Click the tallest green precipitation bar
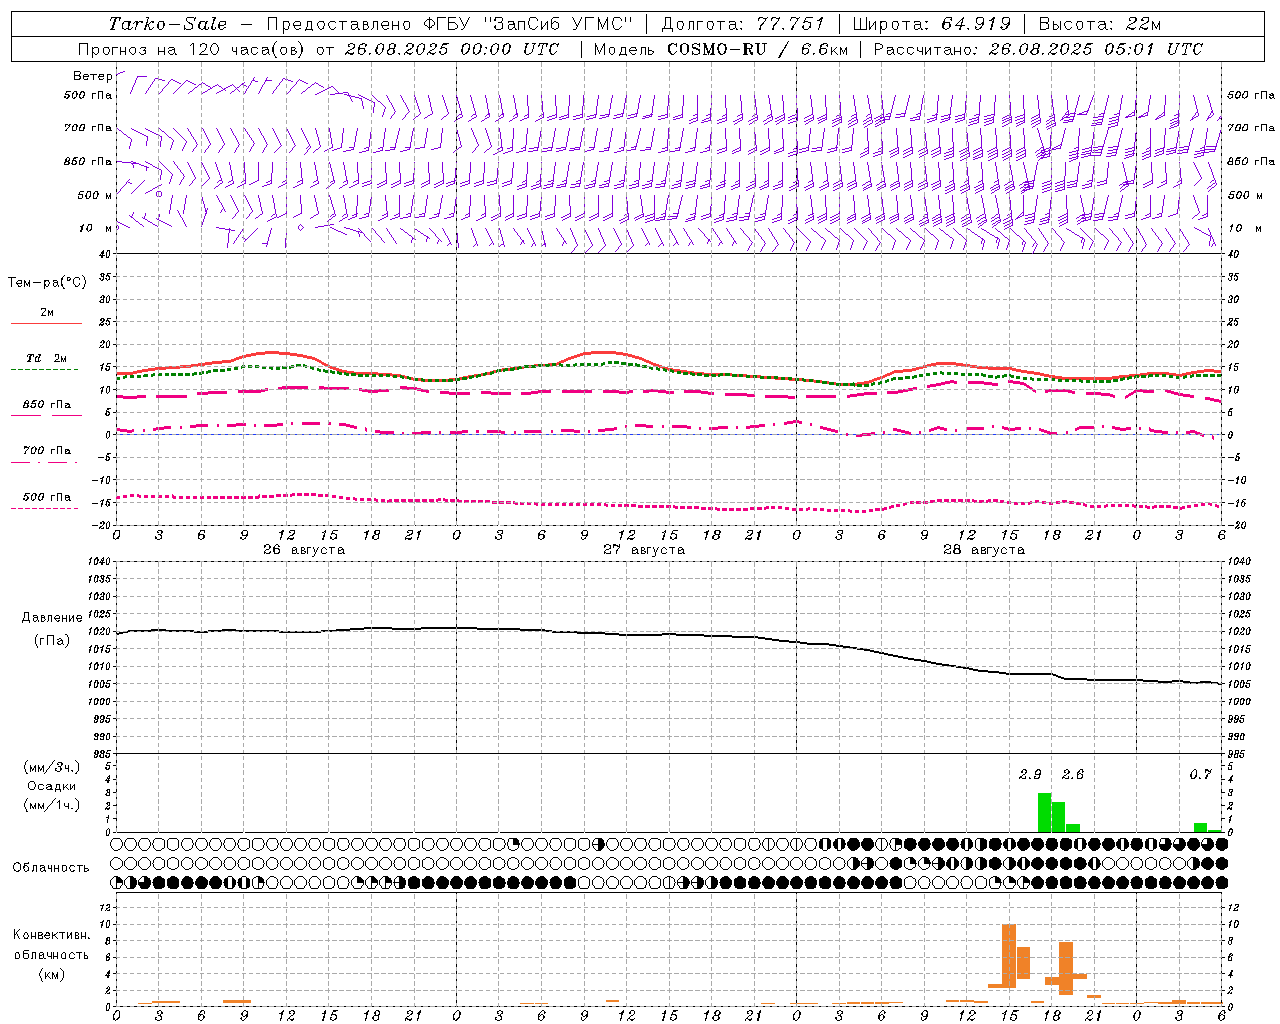Viewport: 1280px width, 1024px height. click(x=1044, y=812)
